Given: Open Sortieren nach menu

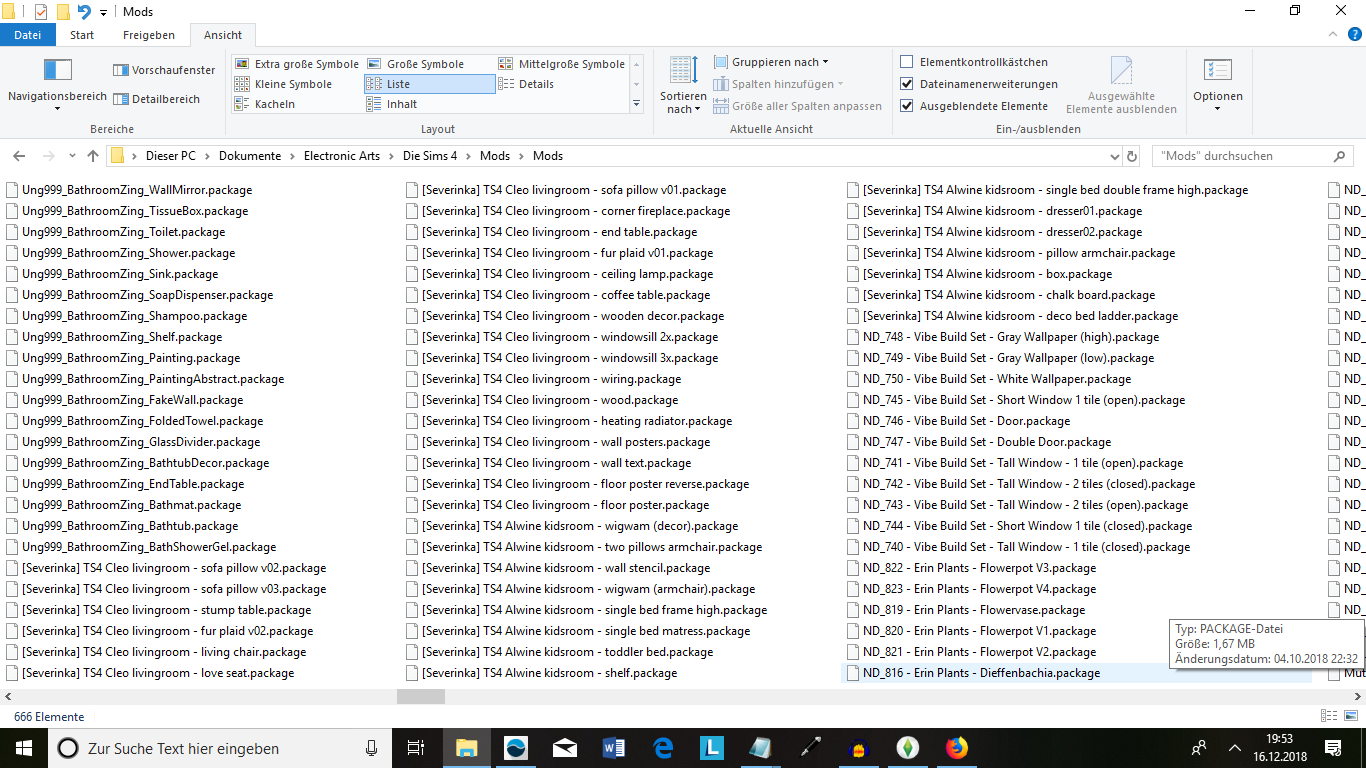Looking at the screenshot, I should pyautogui.click(x=683, y=85).
